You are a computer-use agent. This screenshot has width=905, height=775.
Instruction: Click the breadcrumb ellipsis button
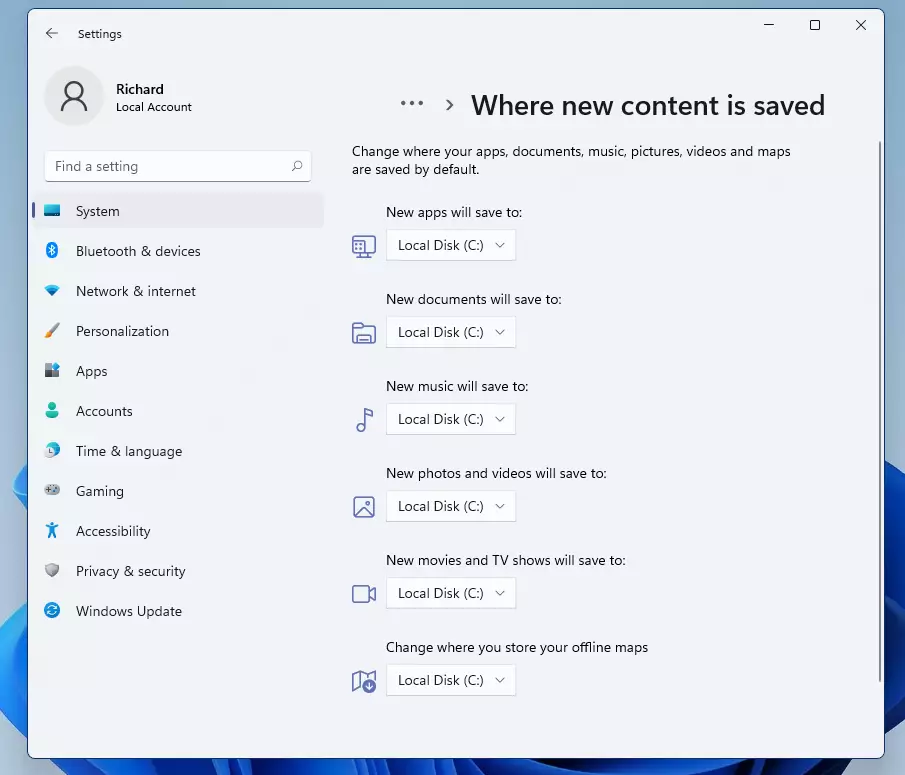(412, 104)
